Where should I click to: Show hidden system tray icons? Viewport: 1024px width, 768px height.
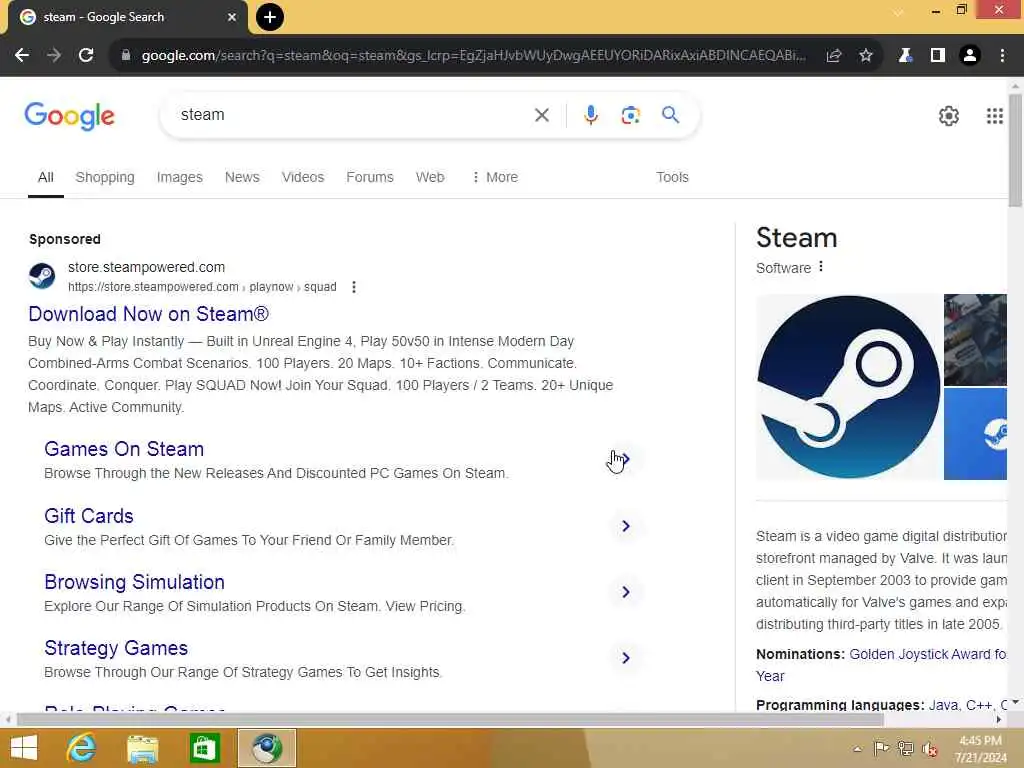click(x=857, y=749)
